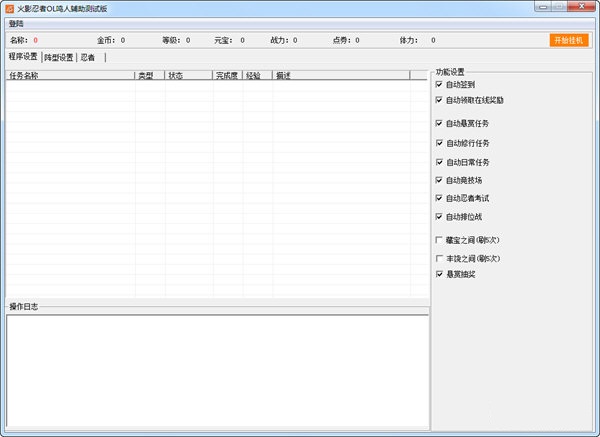The width and height of the screenshot is (600, 437).
Task: Click the 战力 label
Action: 279,40
